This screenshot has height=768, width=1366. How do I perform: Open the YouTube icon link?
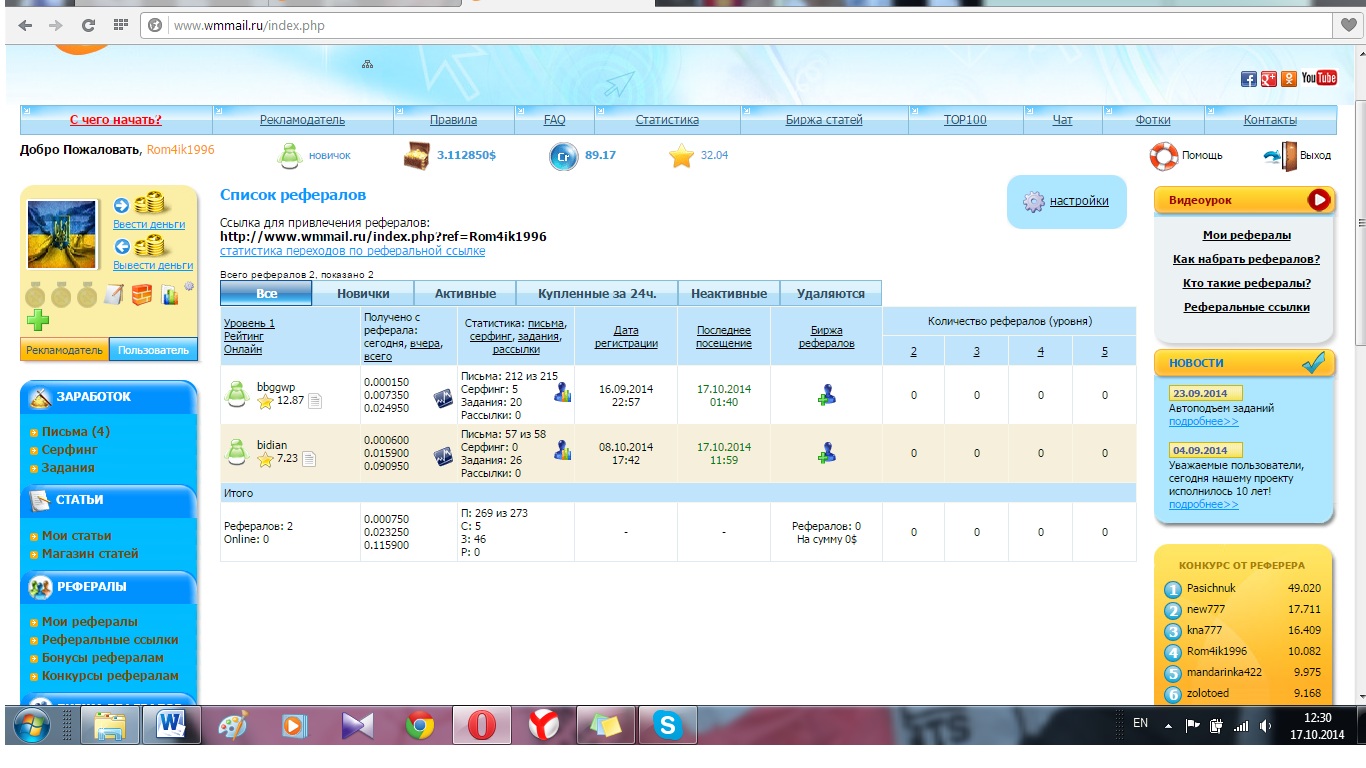click(1319, 78)
